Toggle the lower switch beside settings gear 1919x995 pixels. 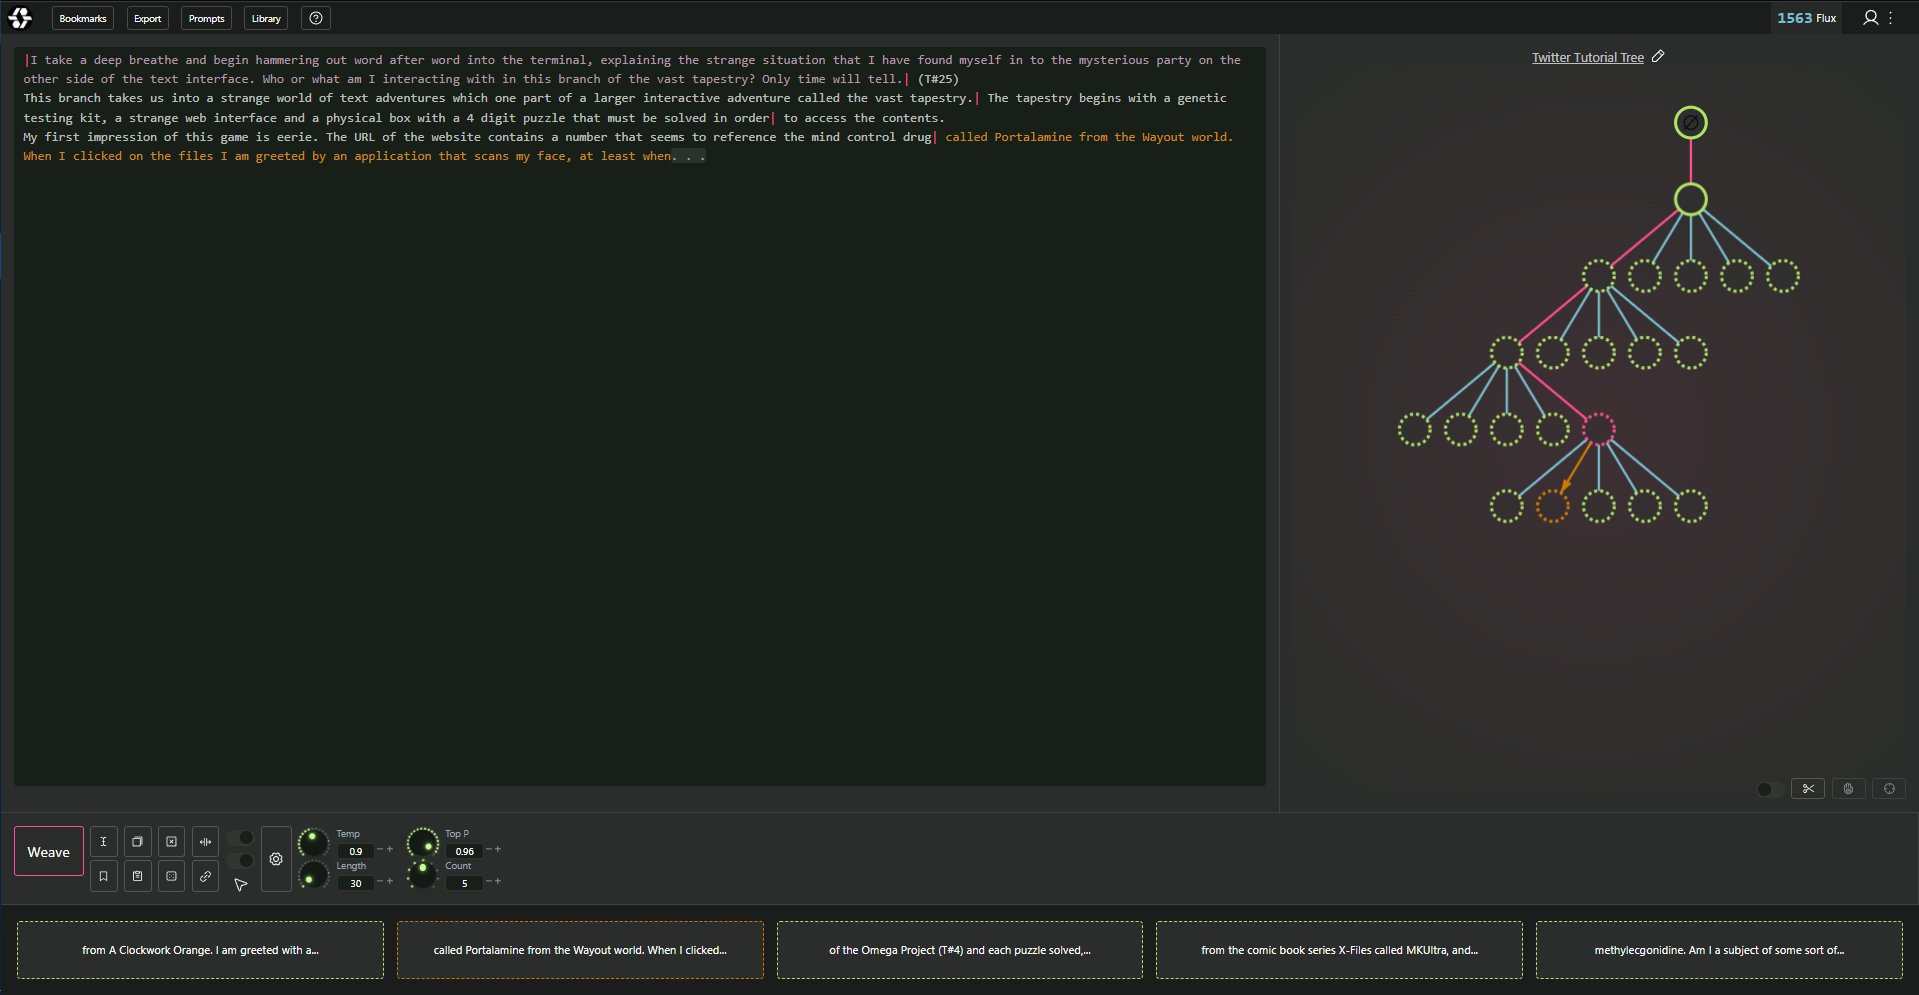240,861
